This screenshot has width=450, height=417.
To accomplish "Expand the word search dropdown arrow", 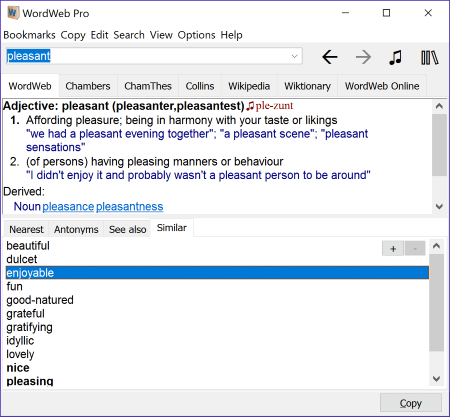I will [x=294, y=56].
